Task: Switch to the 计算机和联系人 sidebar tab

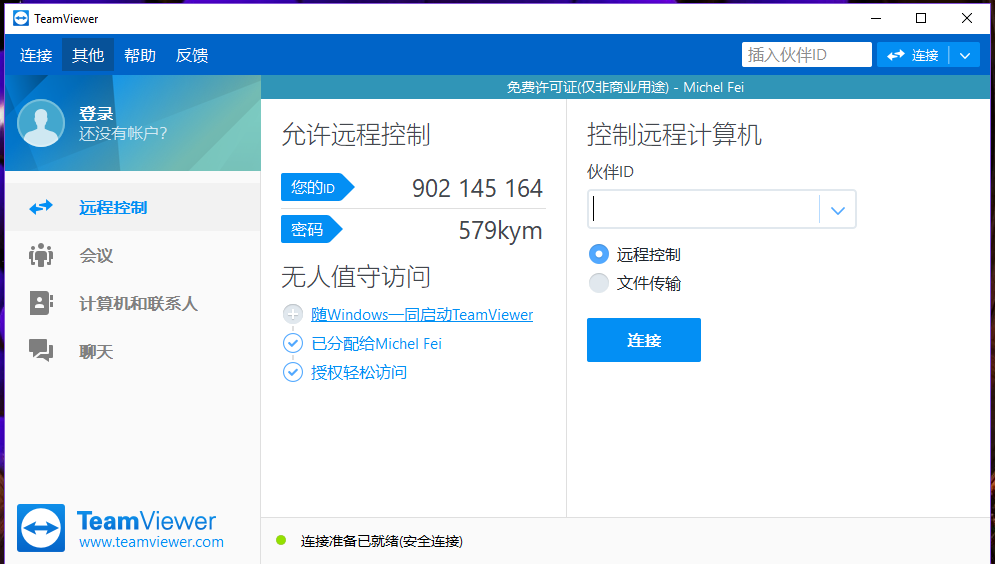Action: (133, 303)
